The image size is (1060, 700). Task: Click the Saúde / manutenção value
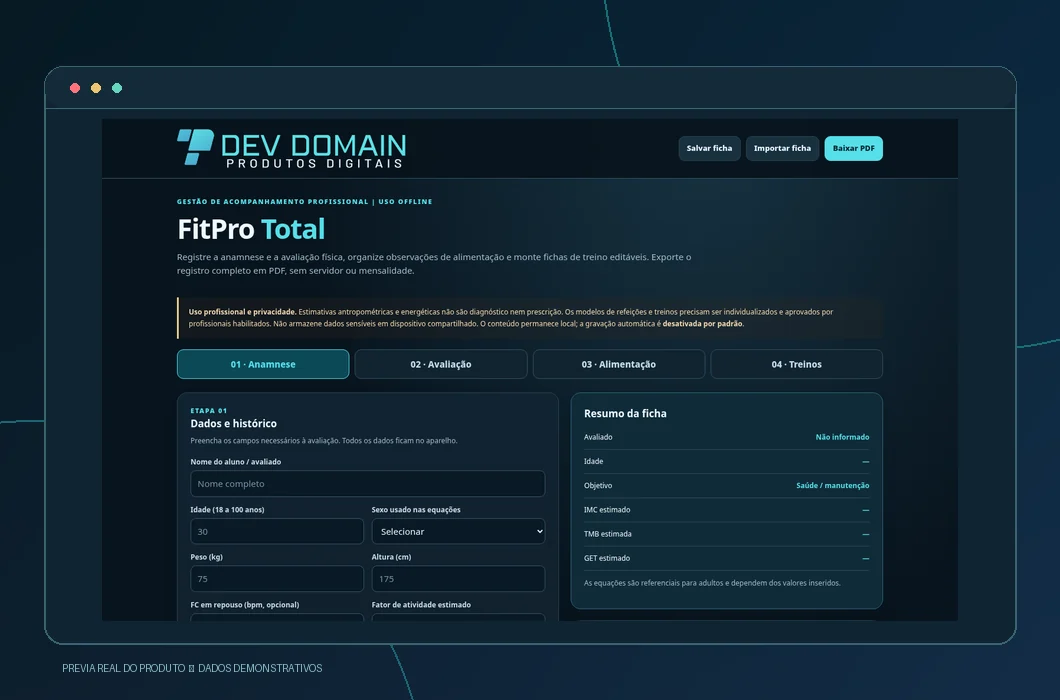(833, 486)
